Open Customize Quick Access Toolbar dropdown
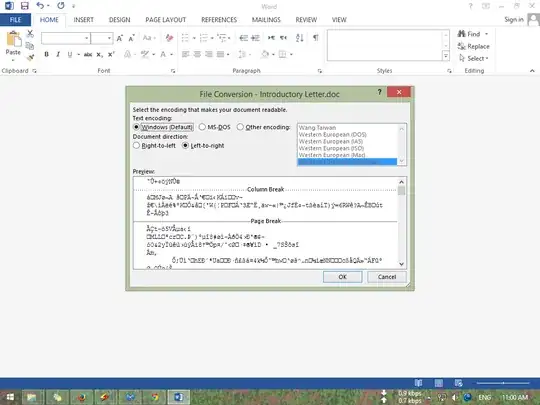 (x=73, y=6)
